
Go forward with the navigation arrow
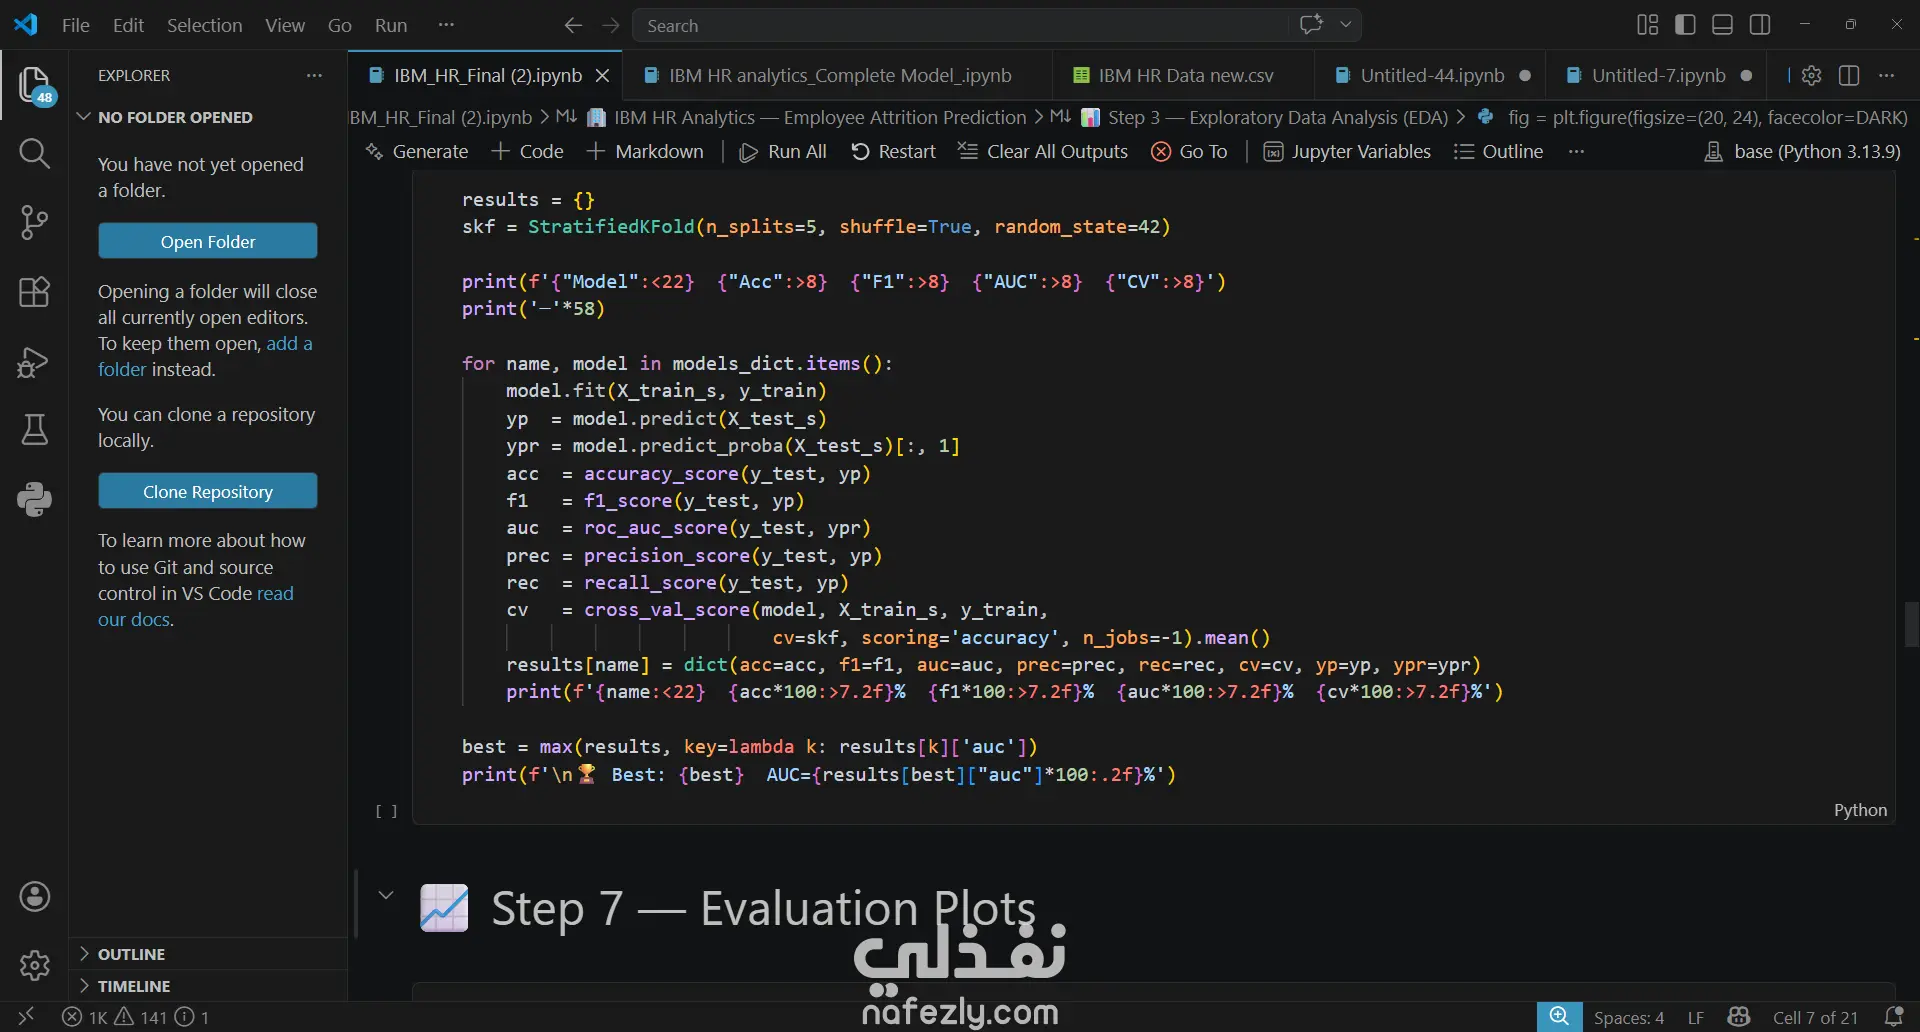coord(611,25)
